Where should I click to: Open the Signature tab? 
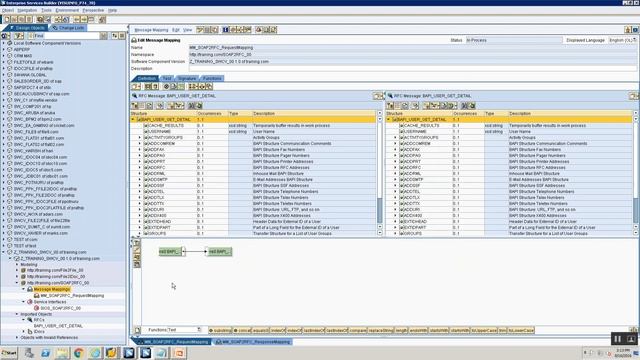point(187,78)
